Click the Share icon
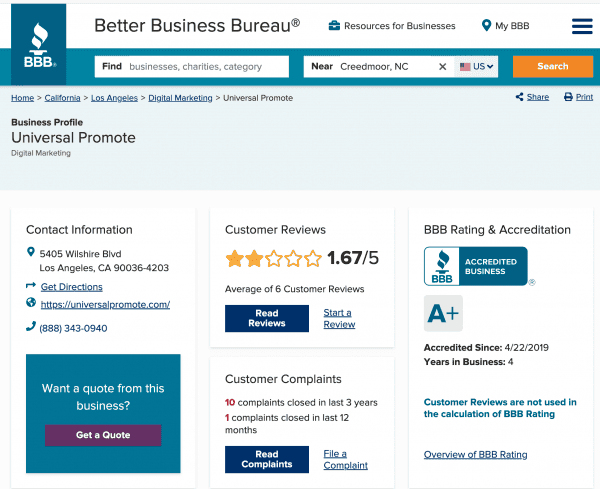The image size is (600, 489). click(520, 97)
